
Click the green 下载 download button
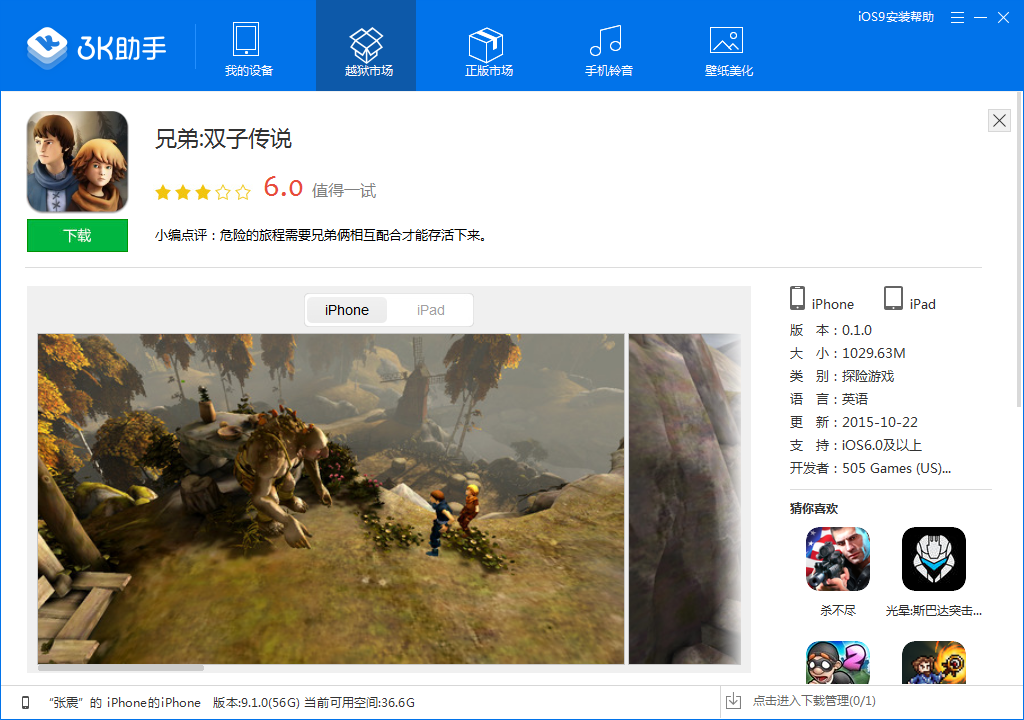click(x=77, y=235)
